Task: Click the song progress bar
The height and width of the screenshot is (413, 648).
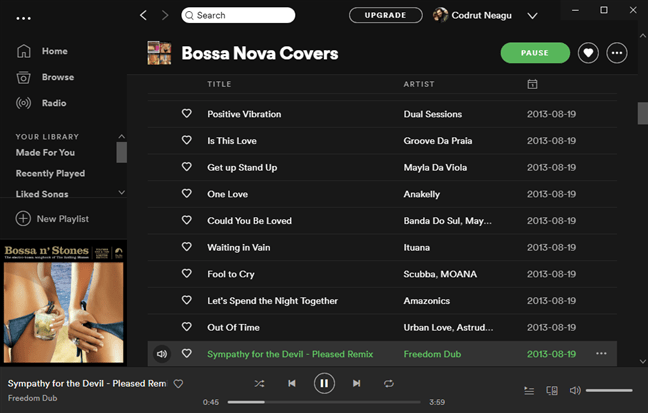Action: tap(324, 402)
